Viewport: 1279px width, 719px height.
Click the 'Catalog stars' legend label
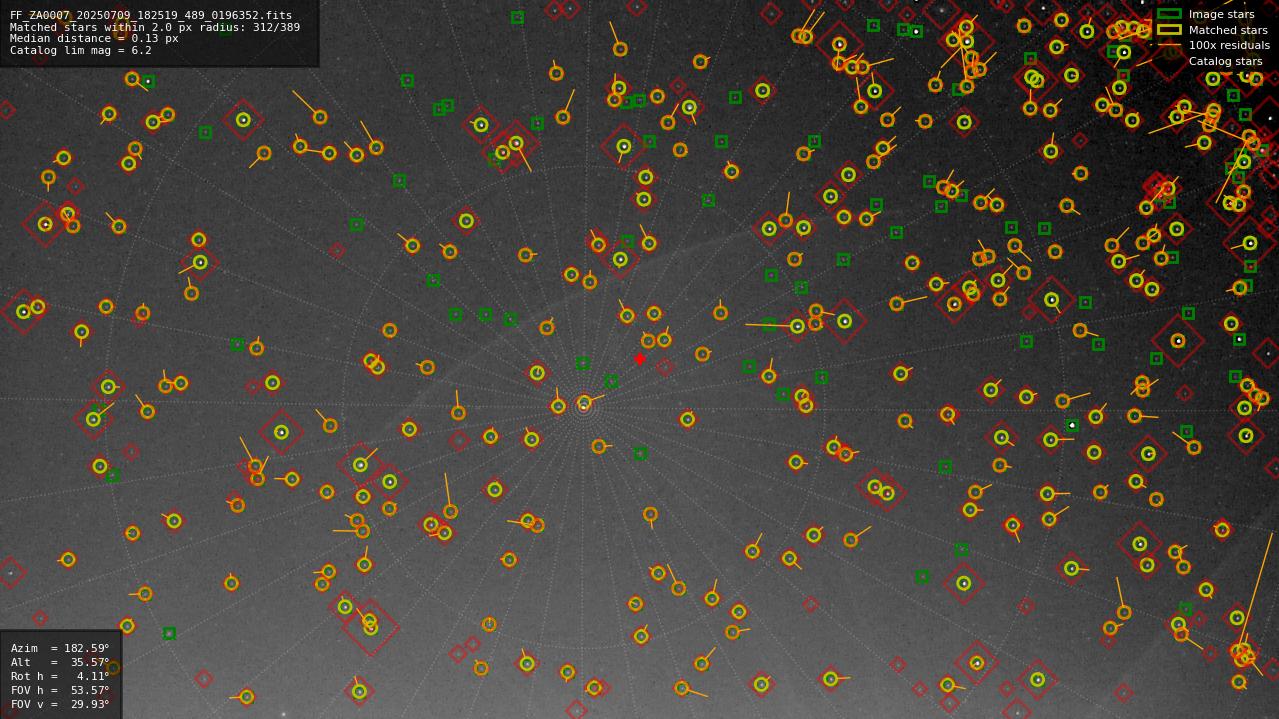click(x=1225, y=61)
